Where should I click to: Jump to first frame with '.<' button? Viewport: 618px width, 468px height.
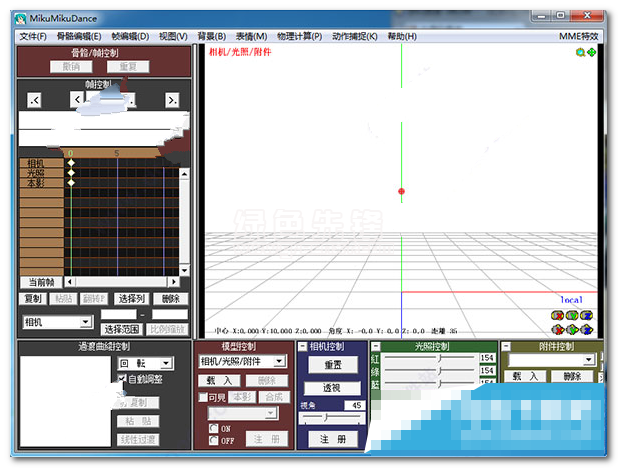pos(35,100)
